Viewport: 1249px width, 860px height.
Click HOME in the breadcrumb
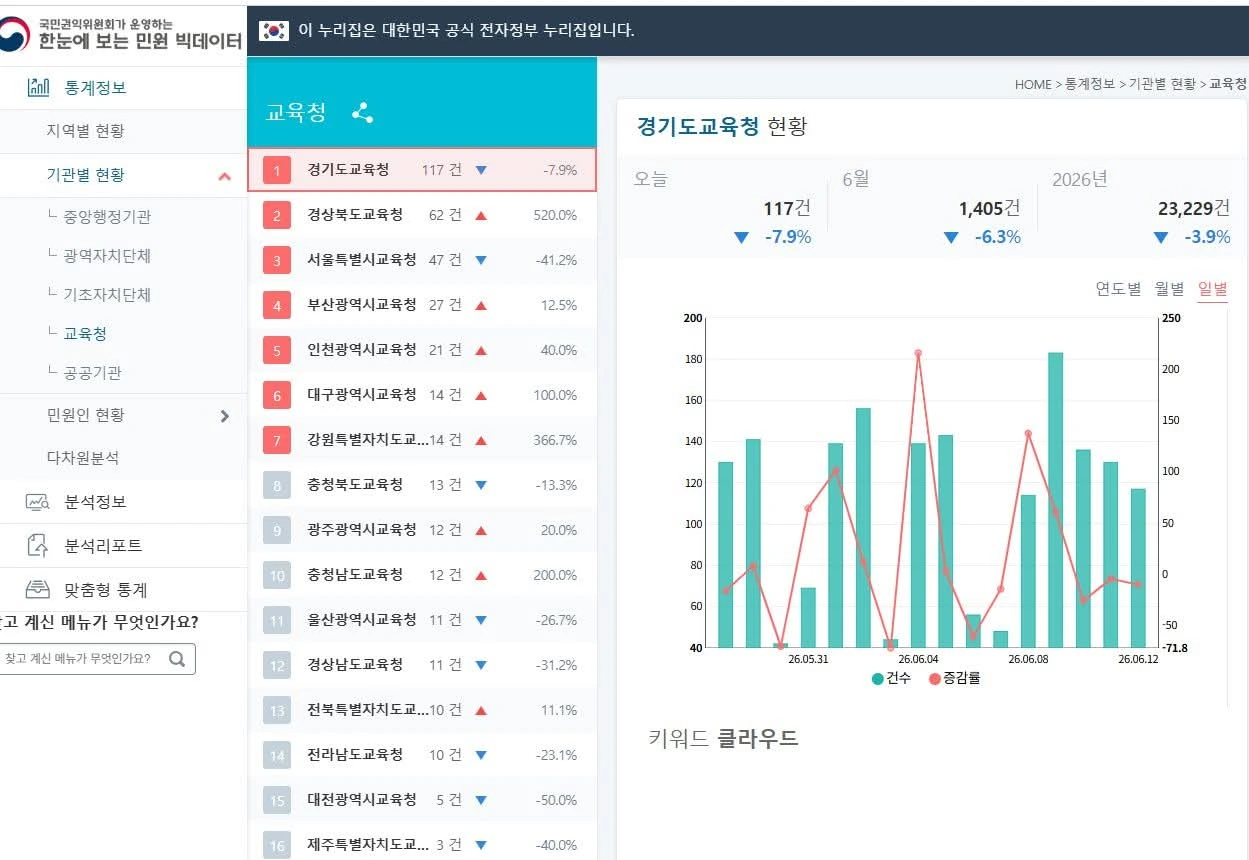tap(1033, 84)
